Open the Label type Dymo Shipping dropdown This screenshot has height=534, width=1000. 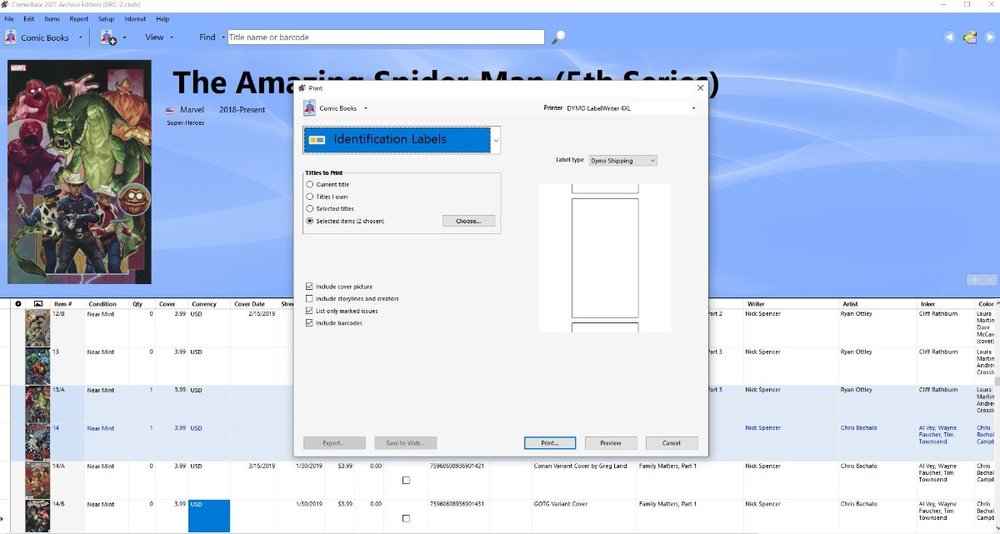[622, 161]
